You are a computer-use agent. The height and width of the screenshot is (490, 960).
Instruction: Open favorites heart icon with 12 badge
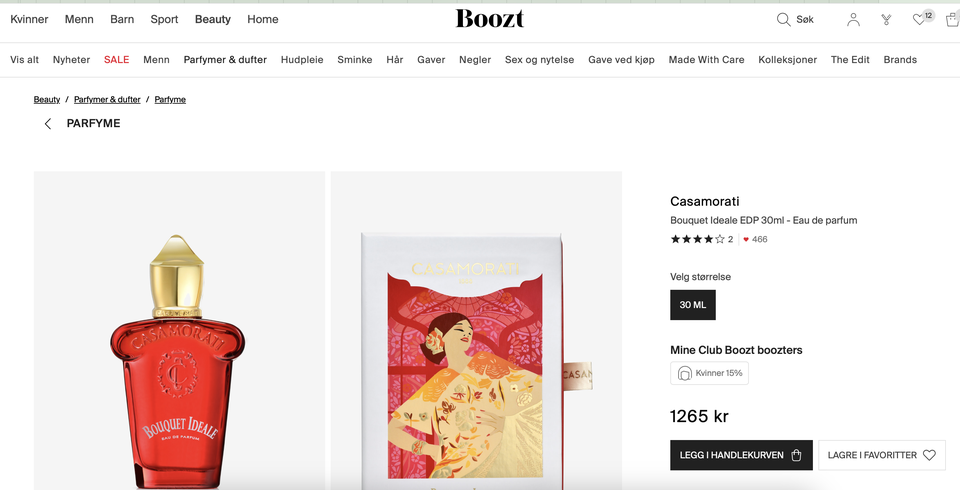[x=920, y=20]
